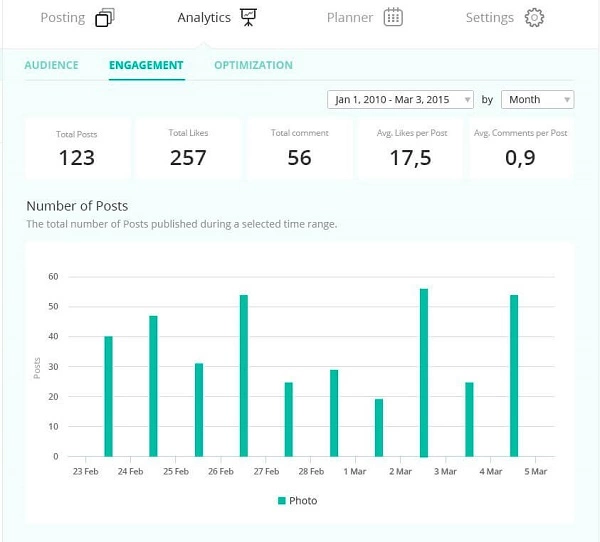Click the Avg. Comments per Post card
The width and height of the screenshot is (600, 542).
pos(520,148)
